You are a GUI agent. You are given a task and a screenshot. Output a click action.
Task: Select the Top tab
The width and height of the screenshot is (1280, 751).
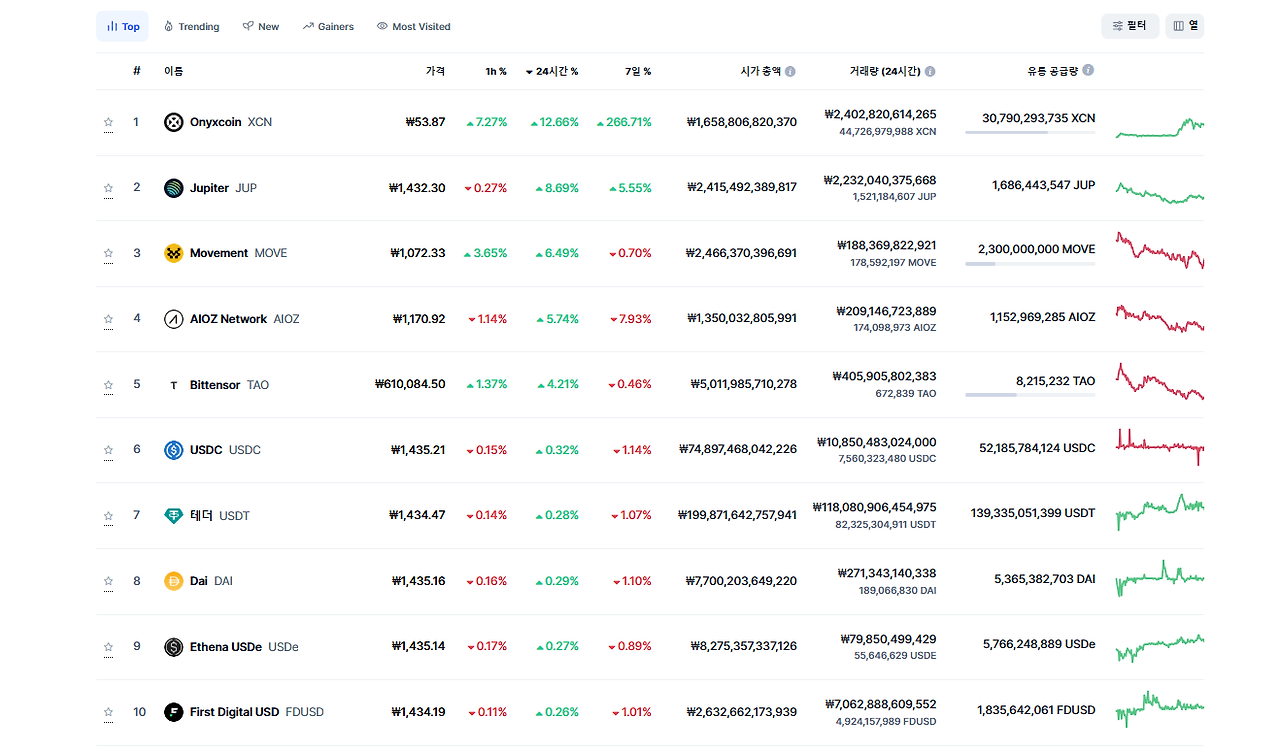coord(122,27)
